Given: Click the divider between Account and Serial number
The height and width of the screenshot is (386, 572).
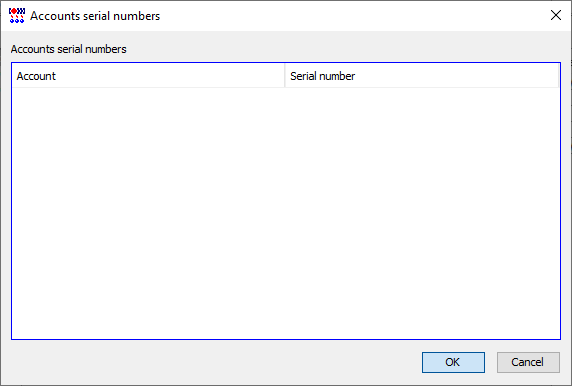Looking at the screenshot, I should point(285,76).
